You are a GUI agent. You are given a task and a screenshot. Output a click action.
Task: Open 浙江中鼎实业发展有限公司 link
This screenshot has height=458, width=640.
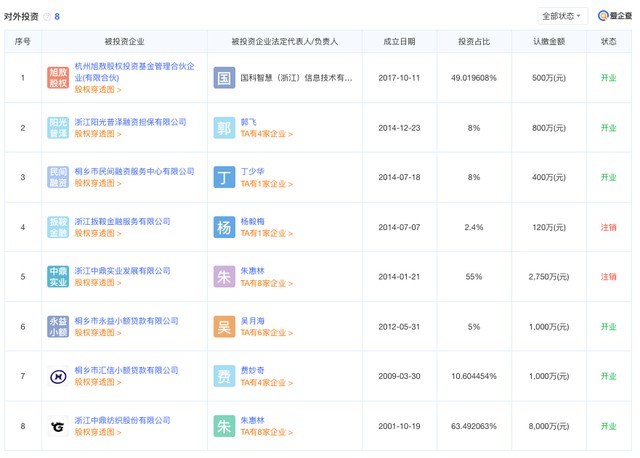coord(122,271)
